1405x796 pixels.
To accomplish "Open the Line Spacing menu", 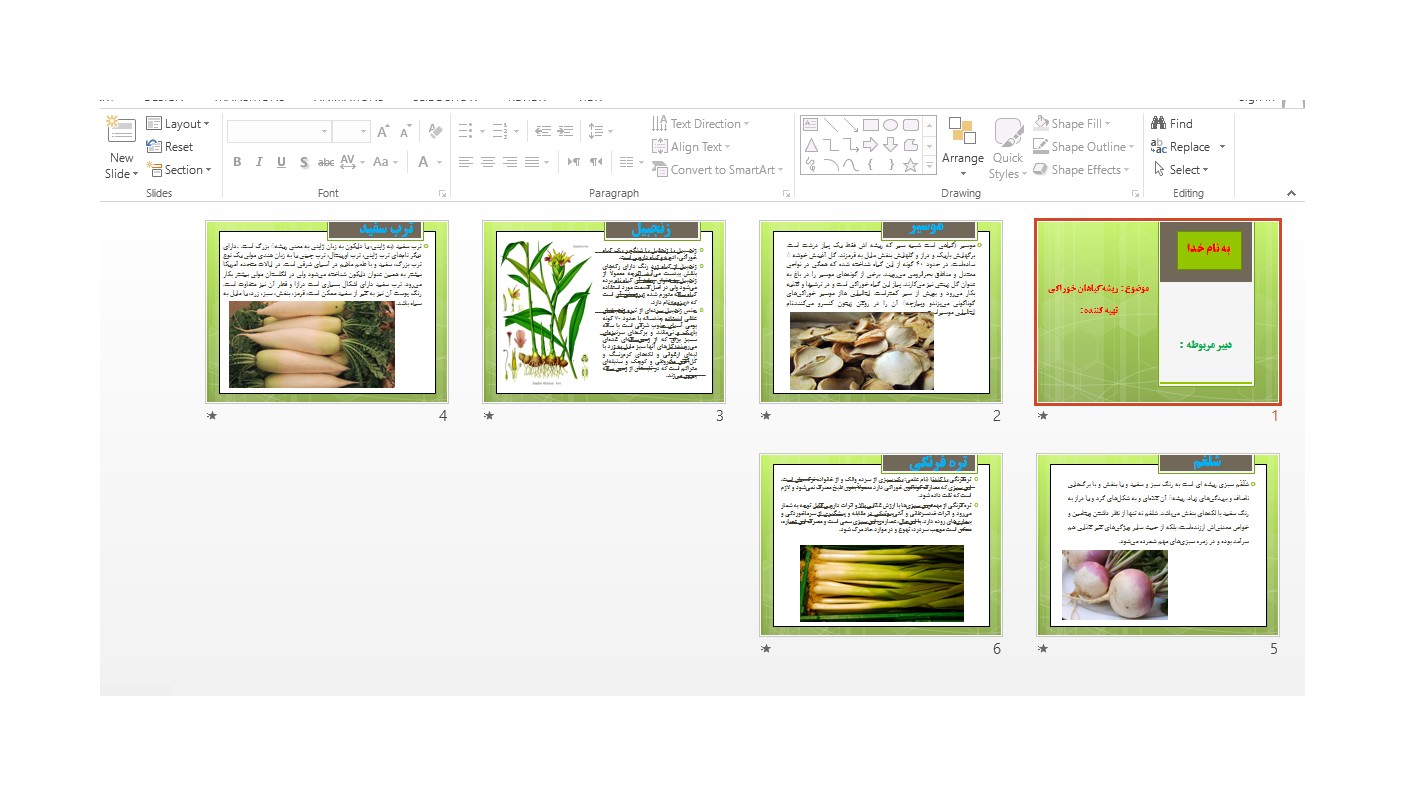I will (600, 131).
